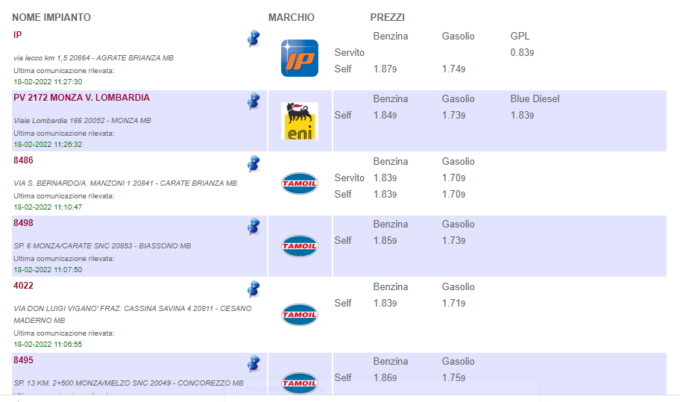The image size is (680, 402).
Task: Click the NOME IMPIANTO column header
Action: pyautogui.click(x=51, y=17)
